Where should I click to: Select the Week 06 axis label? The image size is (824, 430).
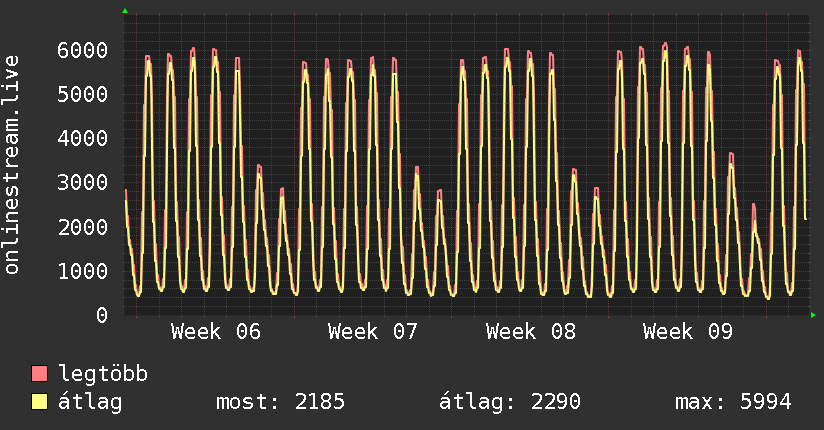point(216,332)
